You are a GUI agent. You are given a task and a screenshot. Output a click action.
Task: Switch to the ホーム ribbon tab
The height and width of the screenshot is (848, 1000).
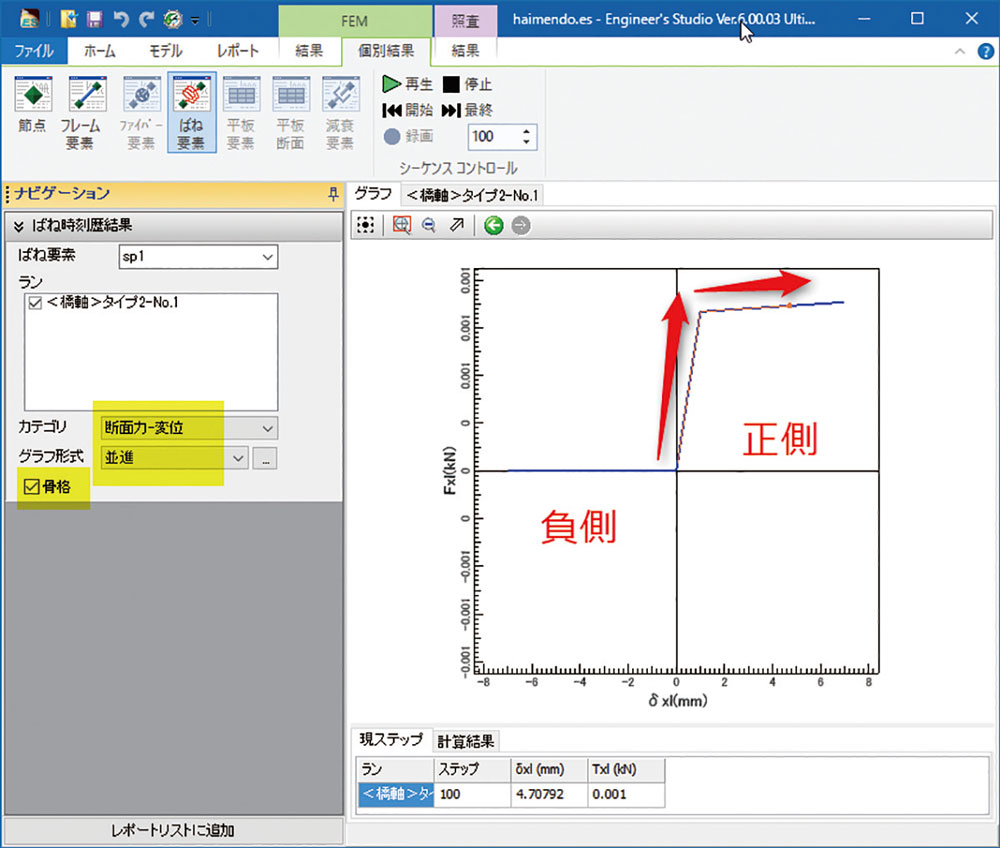click(x=99, y=51)
